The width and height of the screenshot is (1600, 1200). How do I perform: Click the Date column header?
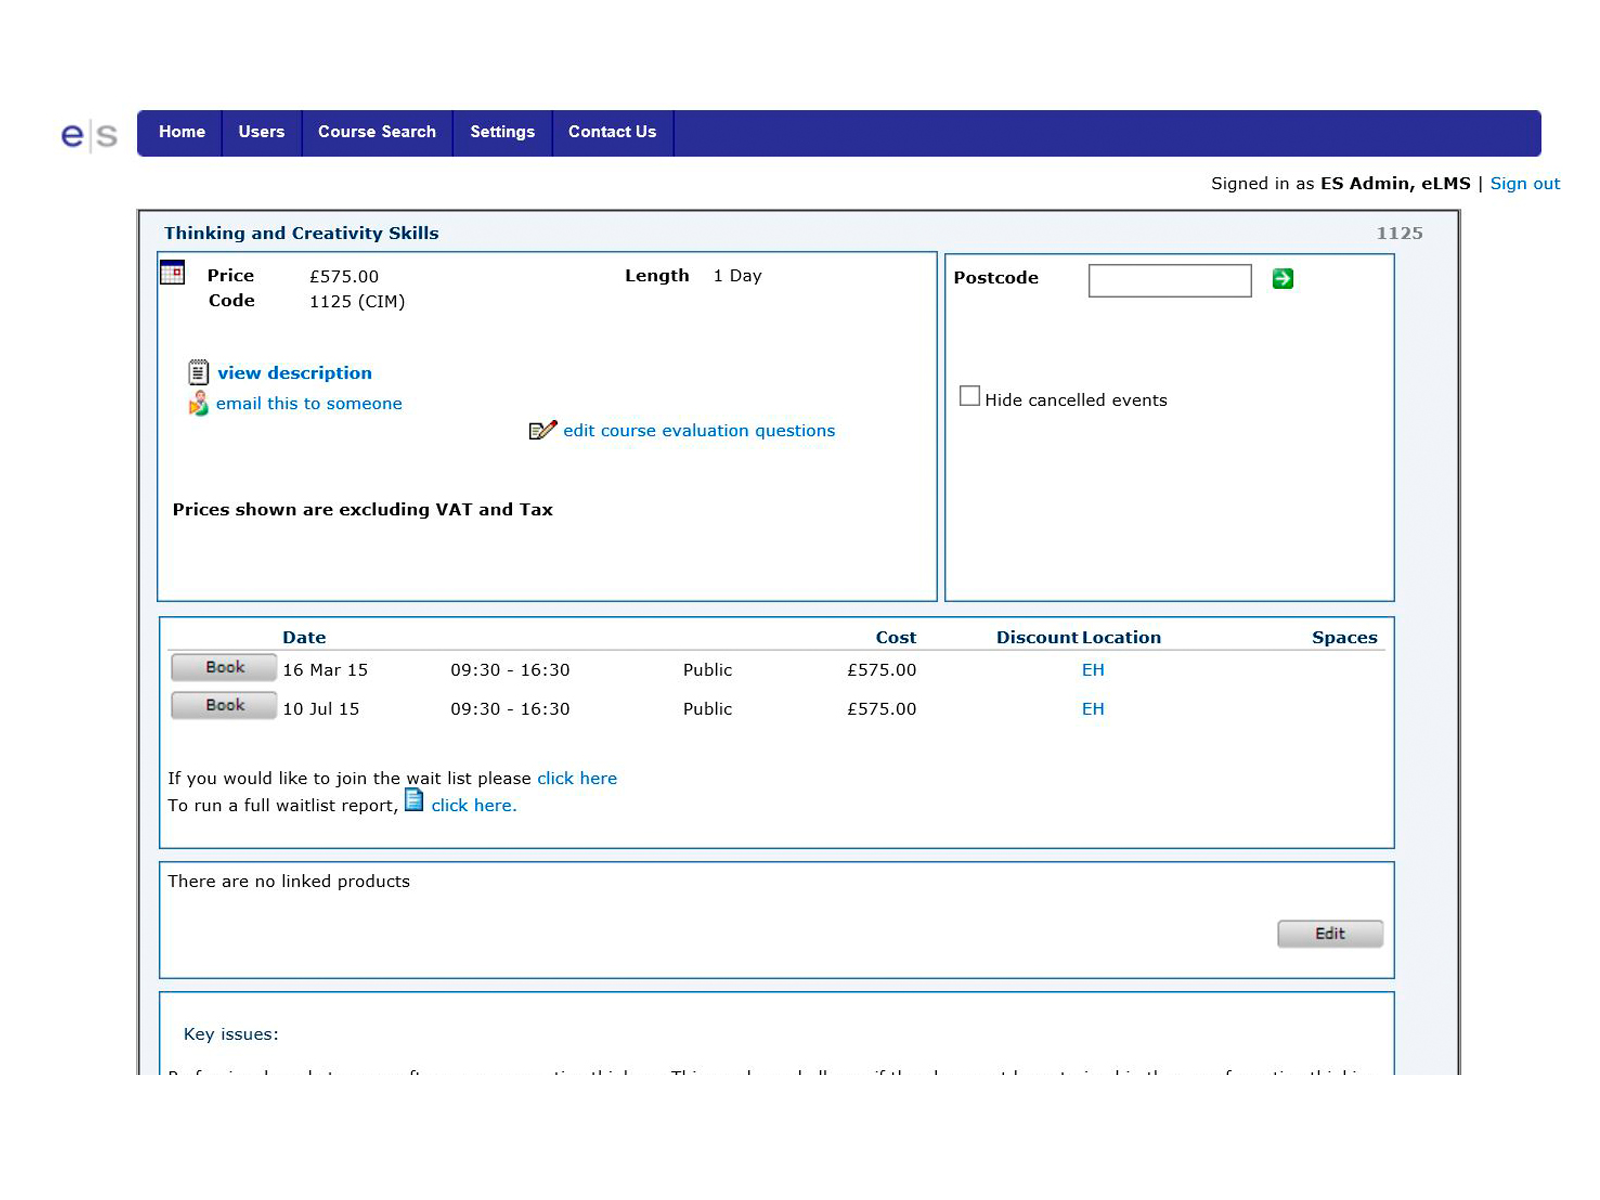pyautogui.click(x=304, y=637)
